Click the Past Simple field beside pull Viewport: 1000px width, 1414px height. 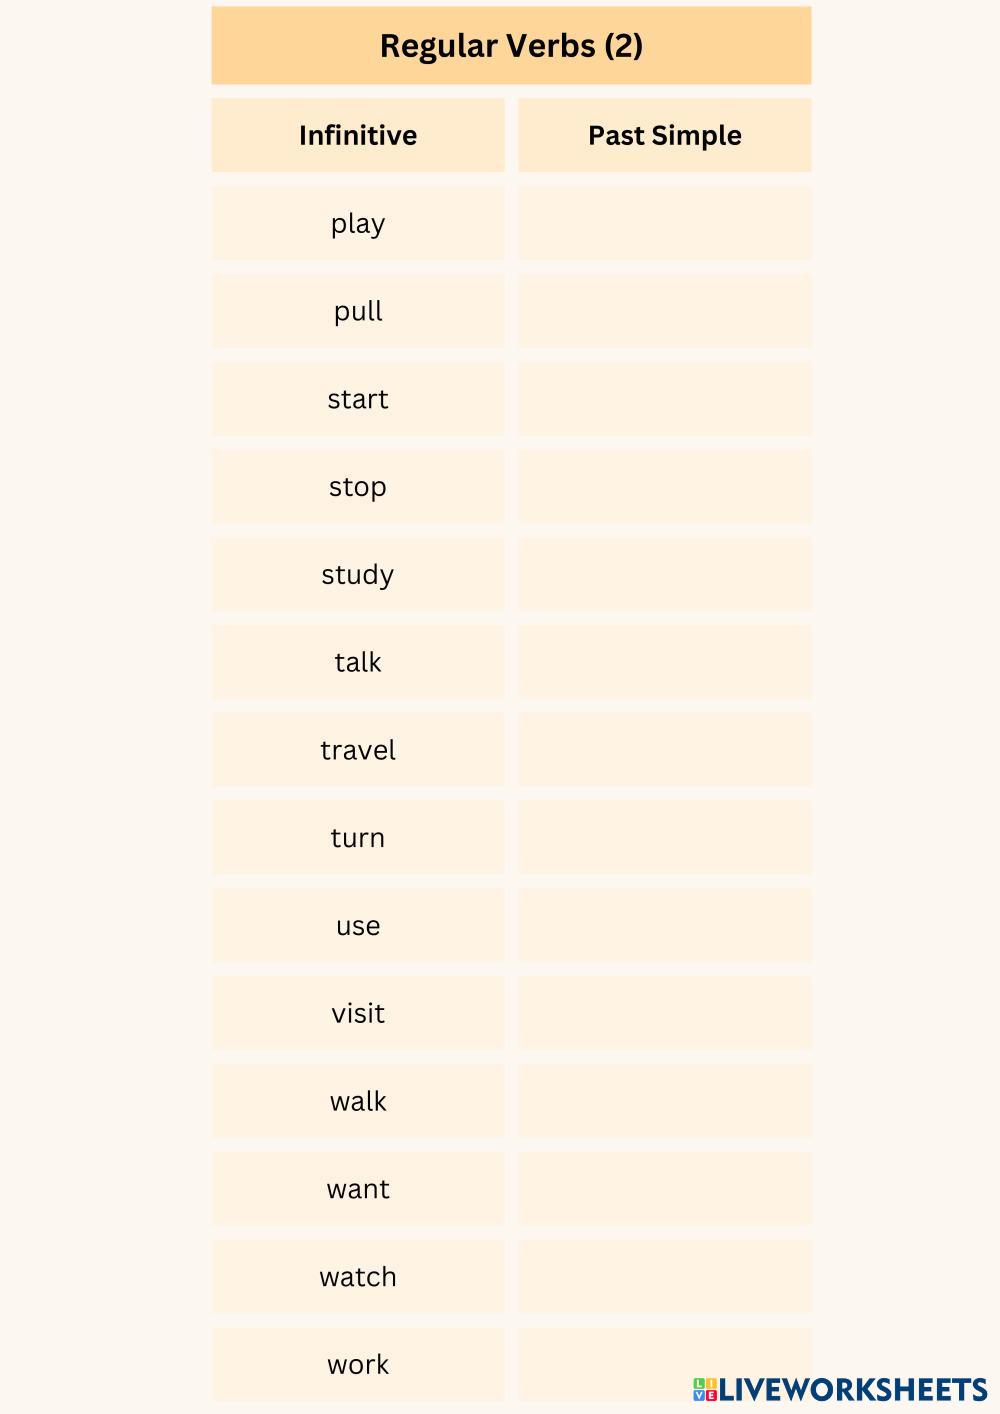pyautogui.click(x=664, y=312)
